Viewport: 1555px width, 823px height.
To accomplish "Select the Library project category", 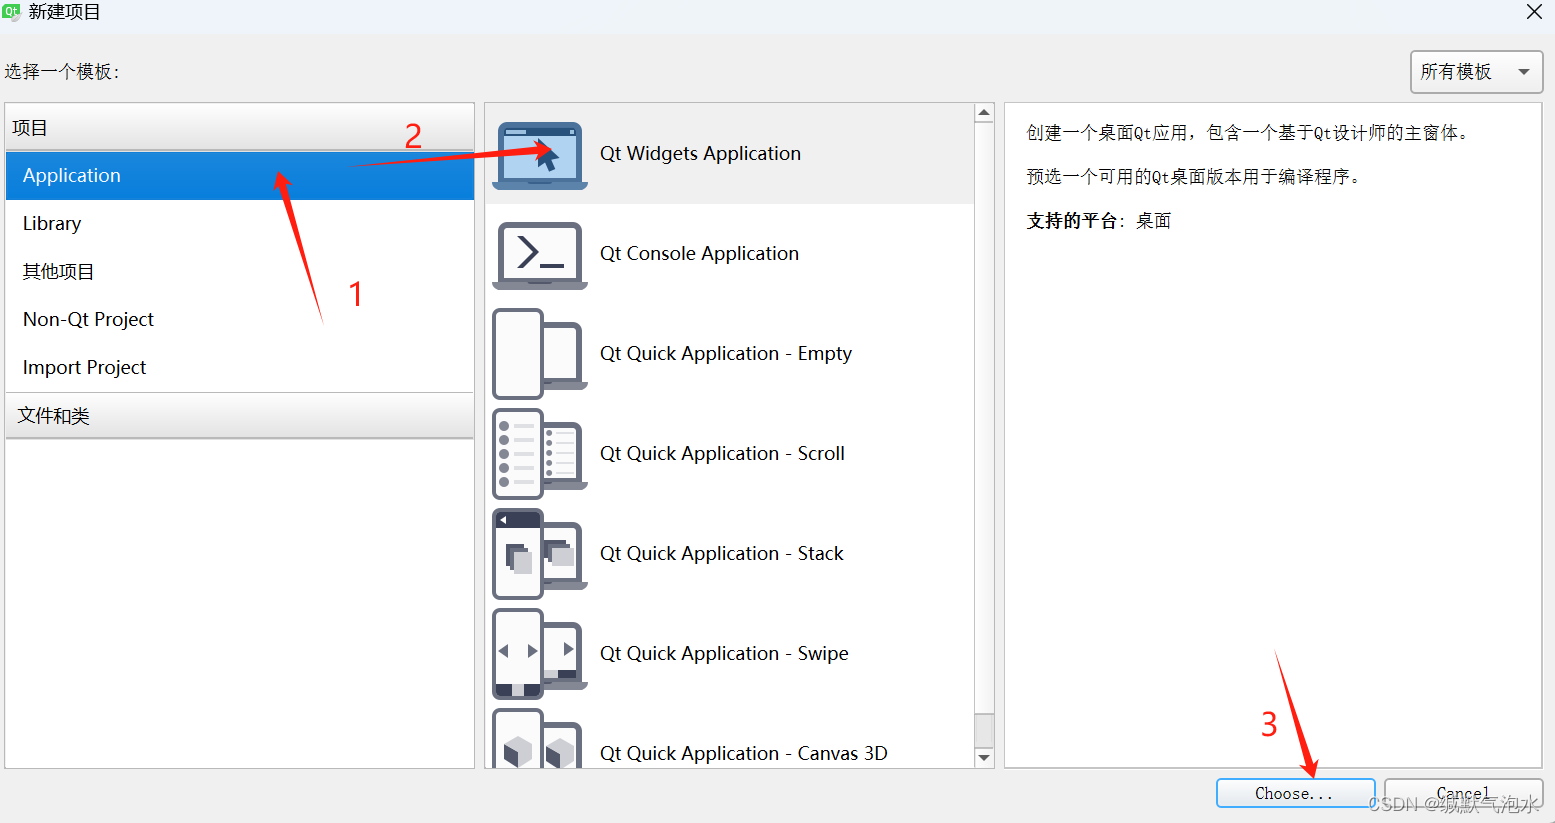I will (240, 223).
